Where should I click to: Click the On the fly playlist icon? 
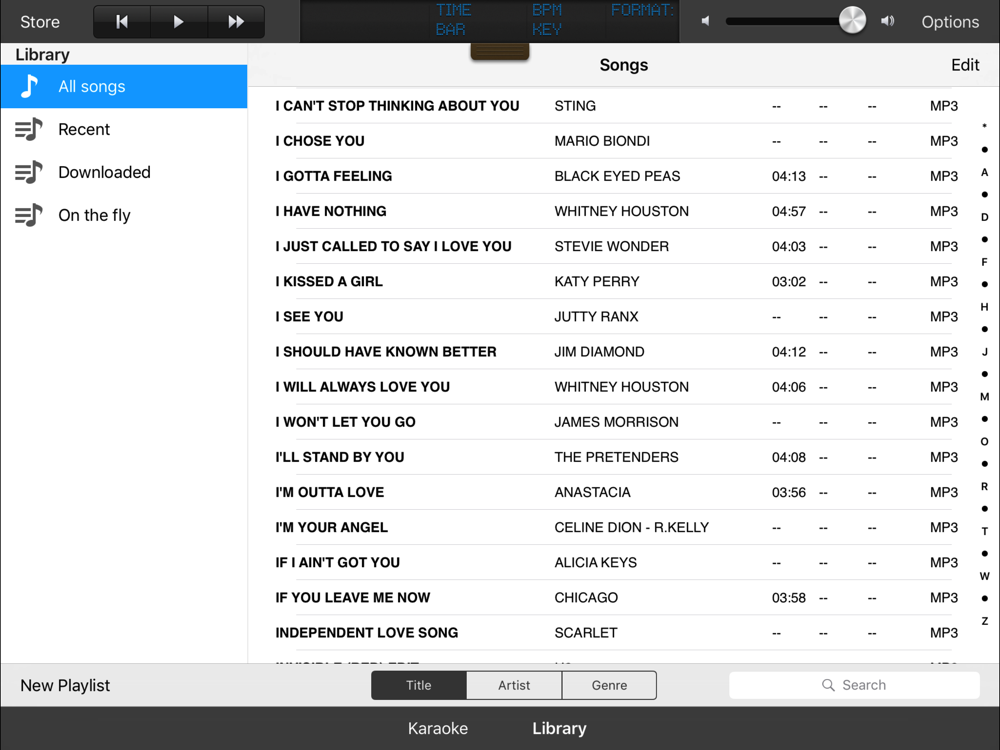tap(29, 215)
